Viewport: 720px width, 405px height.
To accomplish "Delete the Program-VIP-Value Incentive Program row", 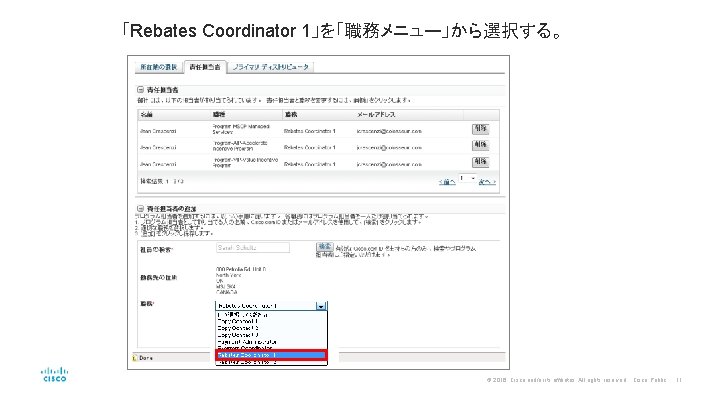I will tap(480, 162).
